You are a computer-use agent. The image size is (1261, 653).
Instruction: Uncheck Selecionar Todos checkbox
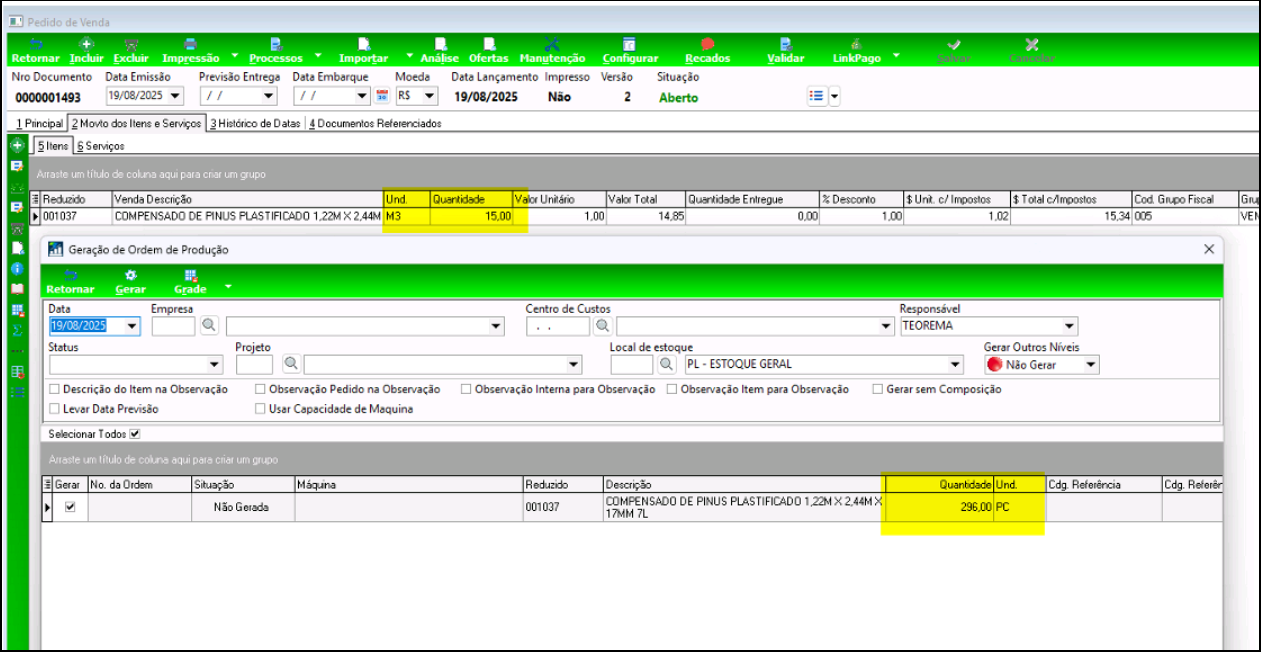click(x=135, y=434)
